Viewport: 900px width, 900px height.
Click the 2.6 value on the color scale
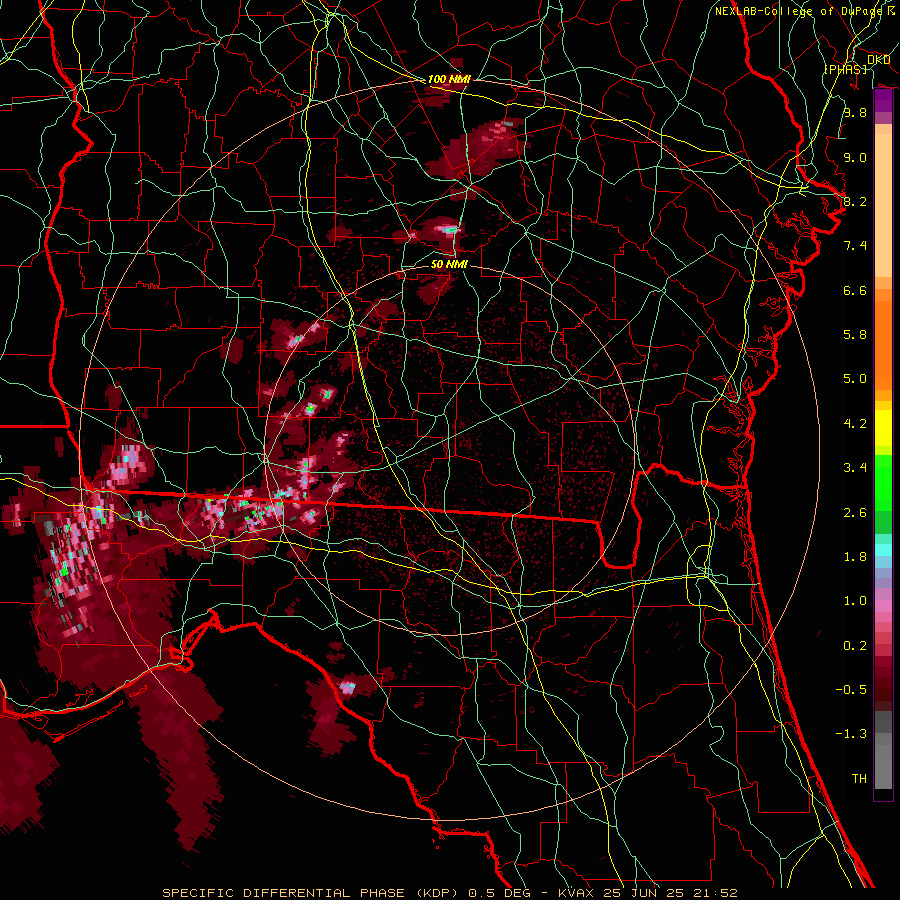click(x=855, y=513)
